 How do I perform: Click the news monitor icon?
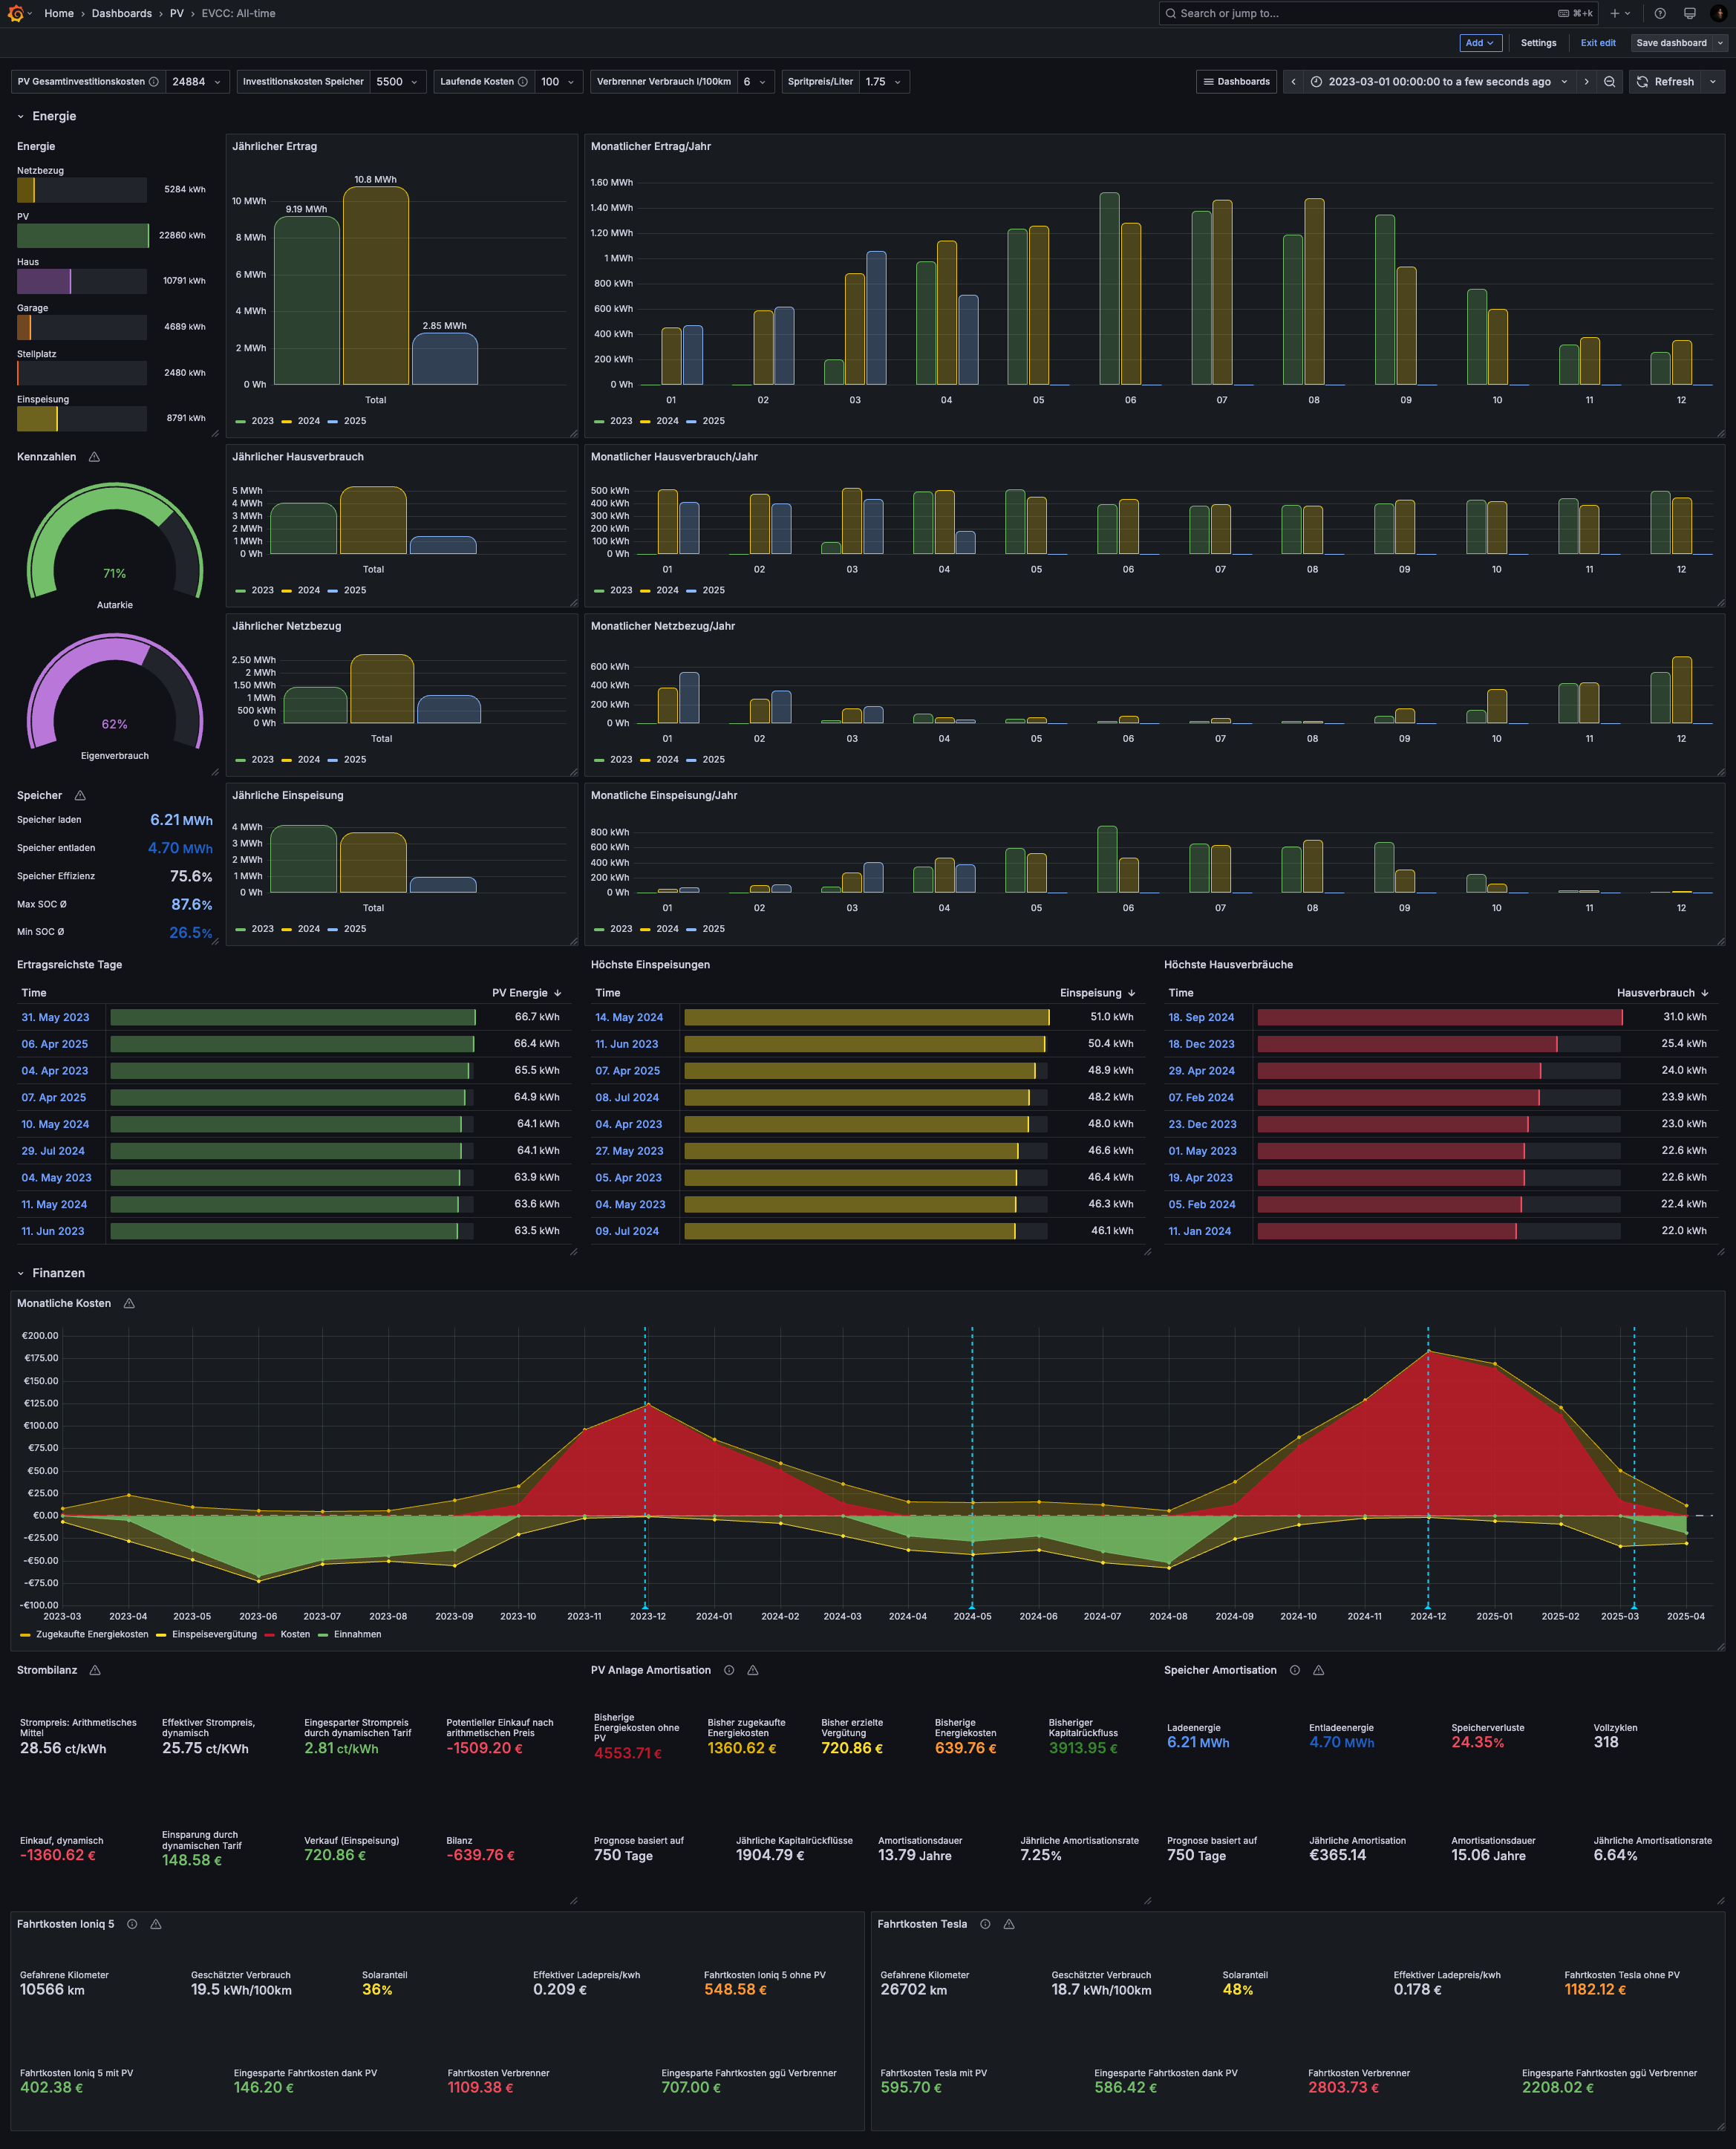pos(1690,13)
